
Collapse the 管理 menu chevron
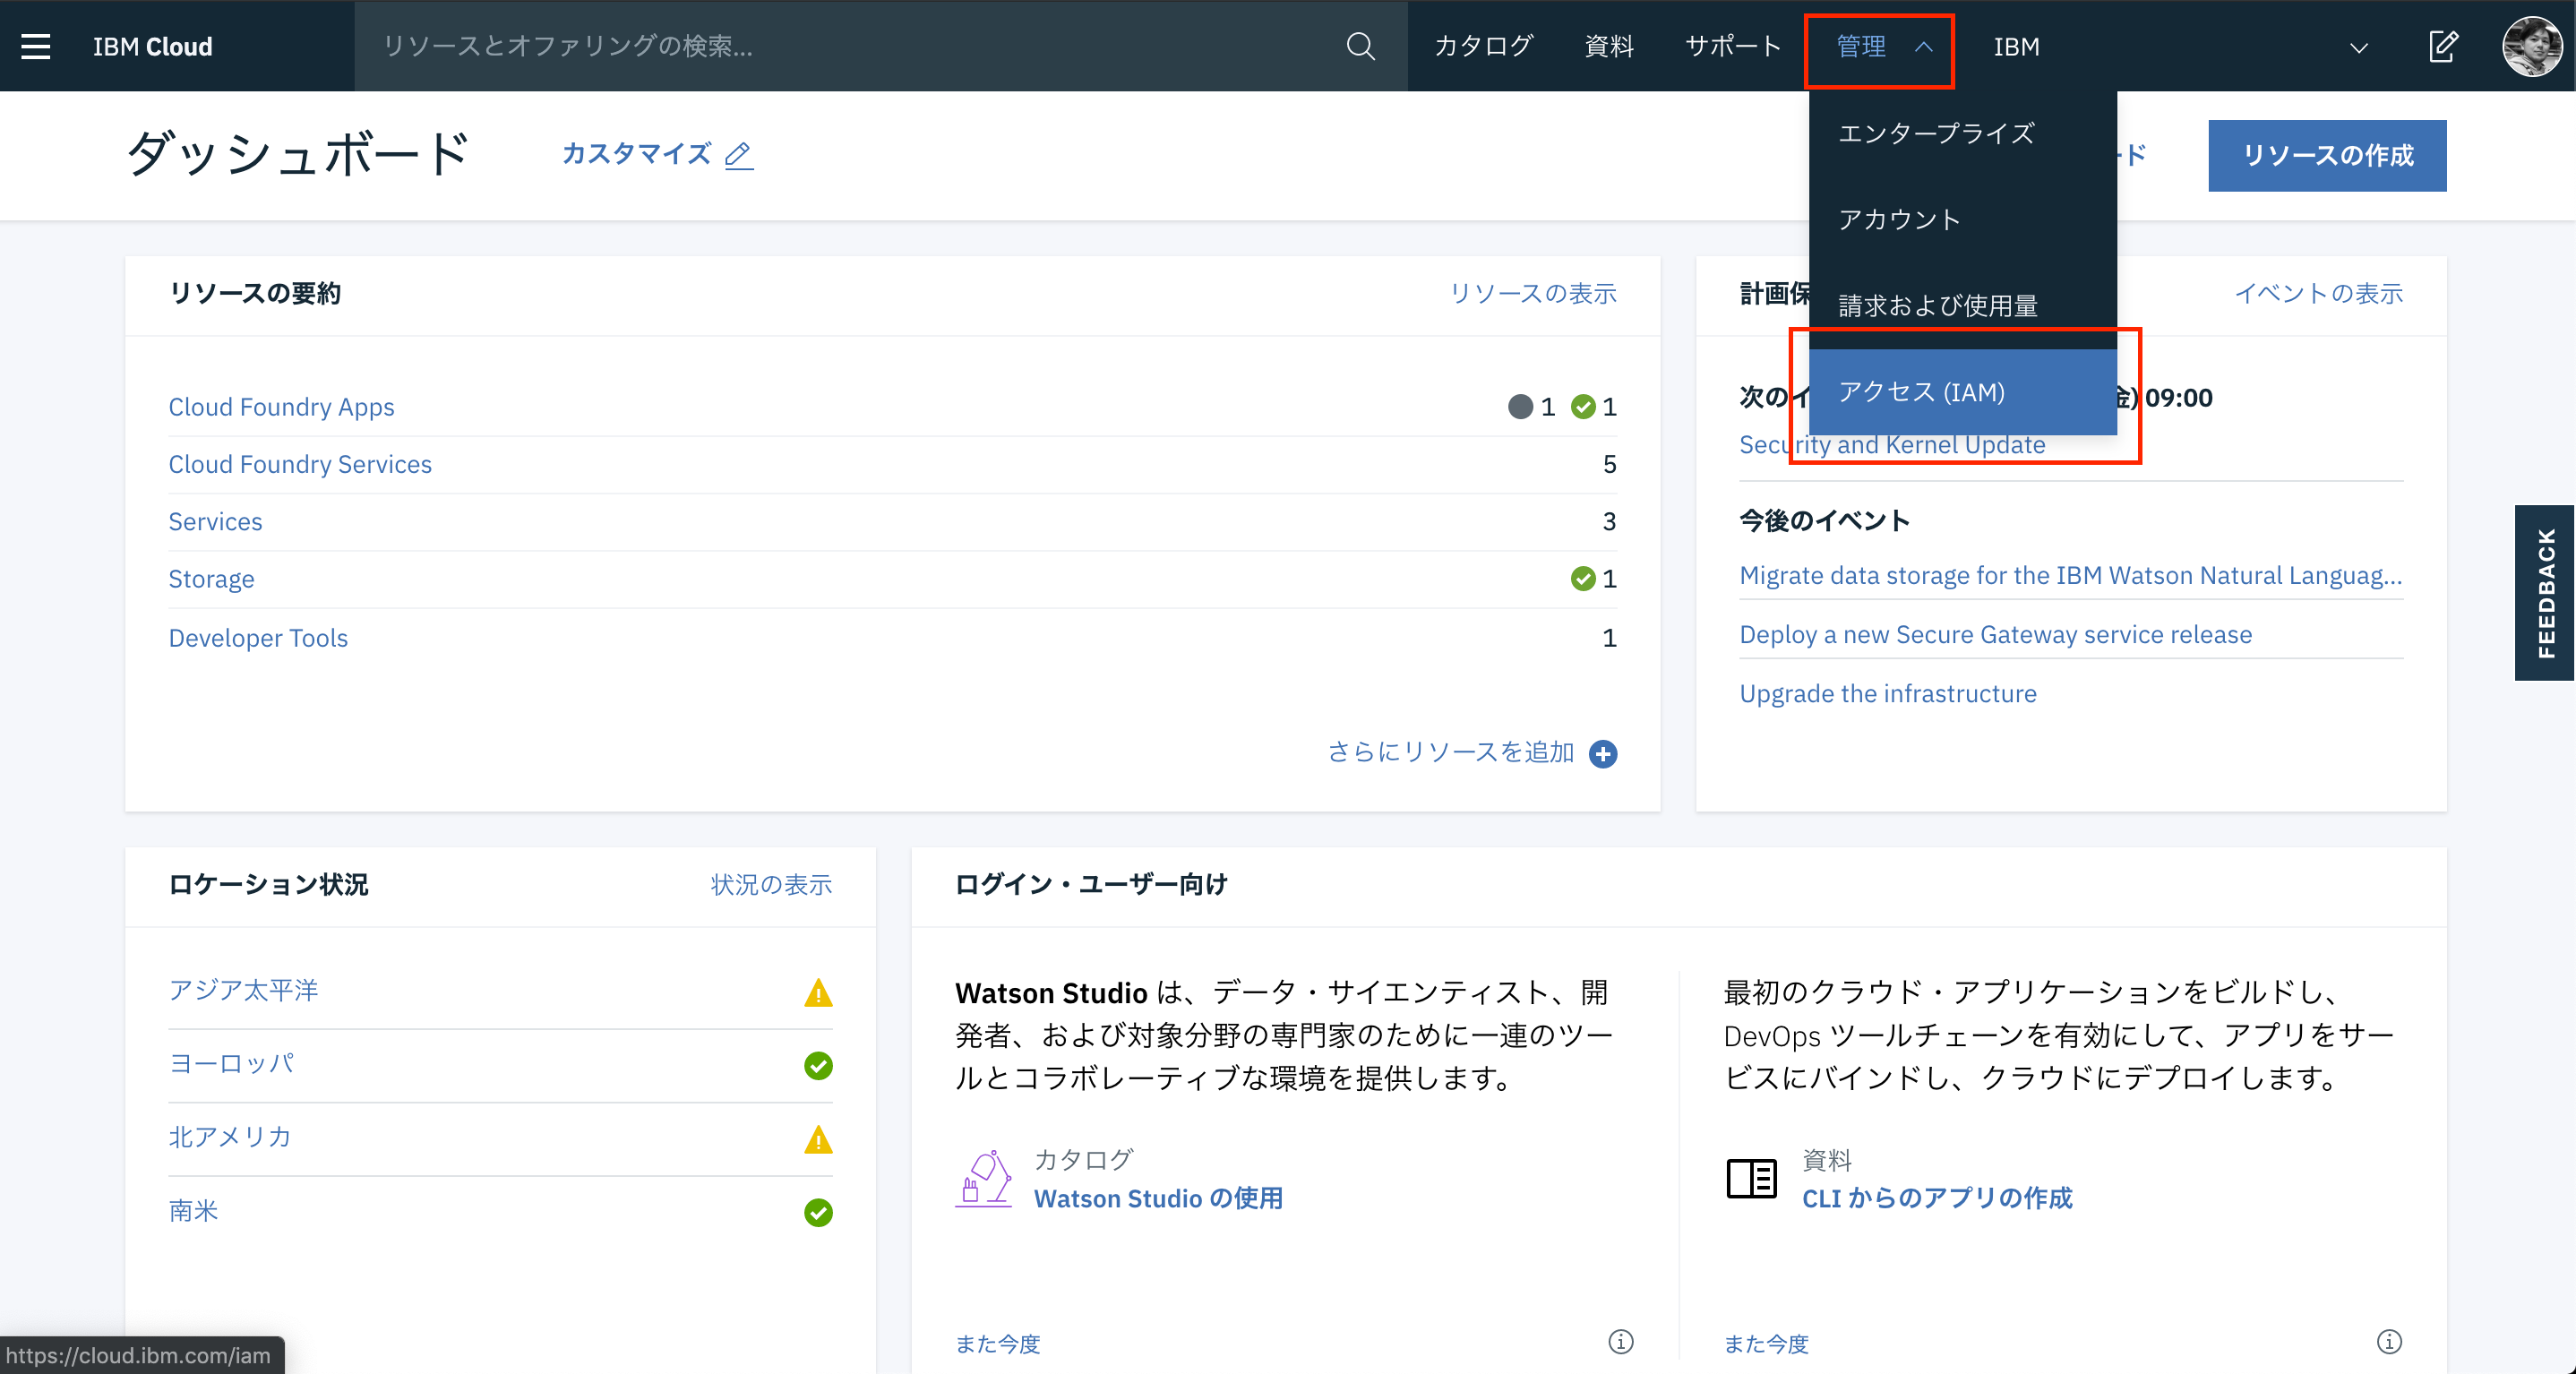(x=1923, y=47)
